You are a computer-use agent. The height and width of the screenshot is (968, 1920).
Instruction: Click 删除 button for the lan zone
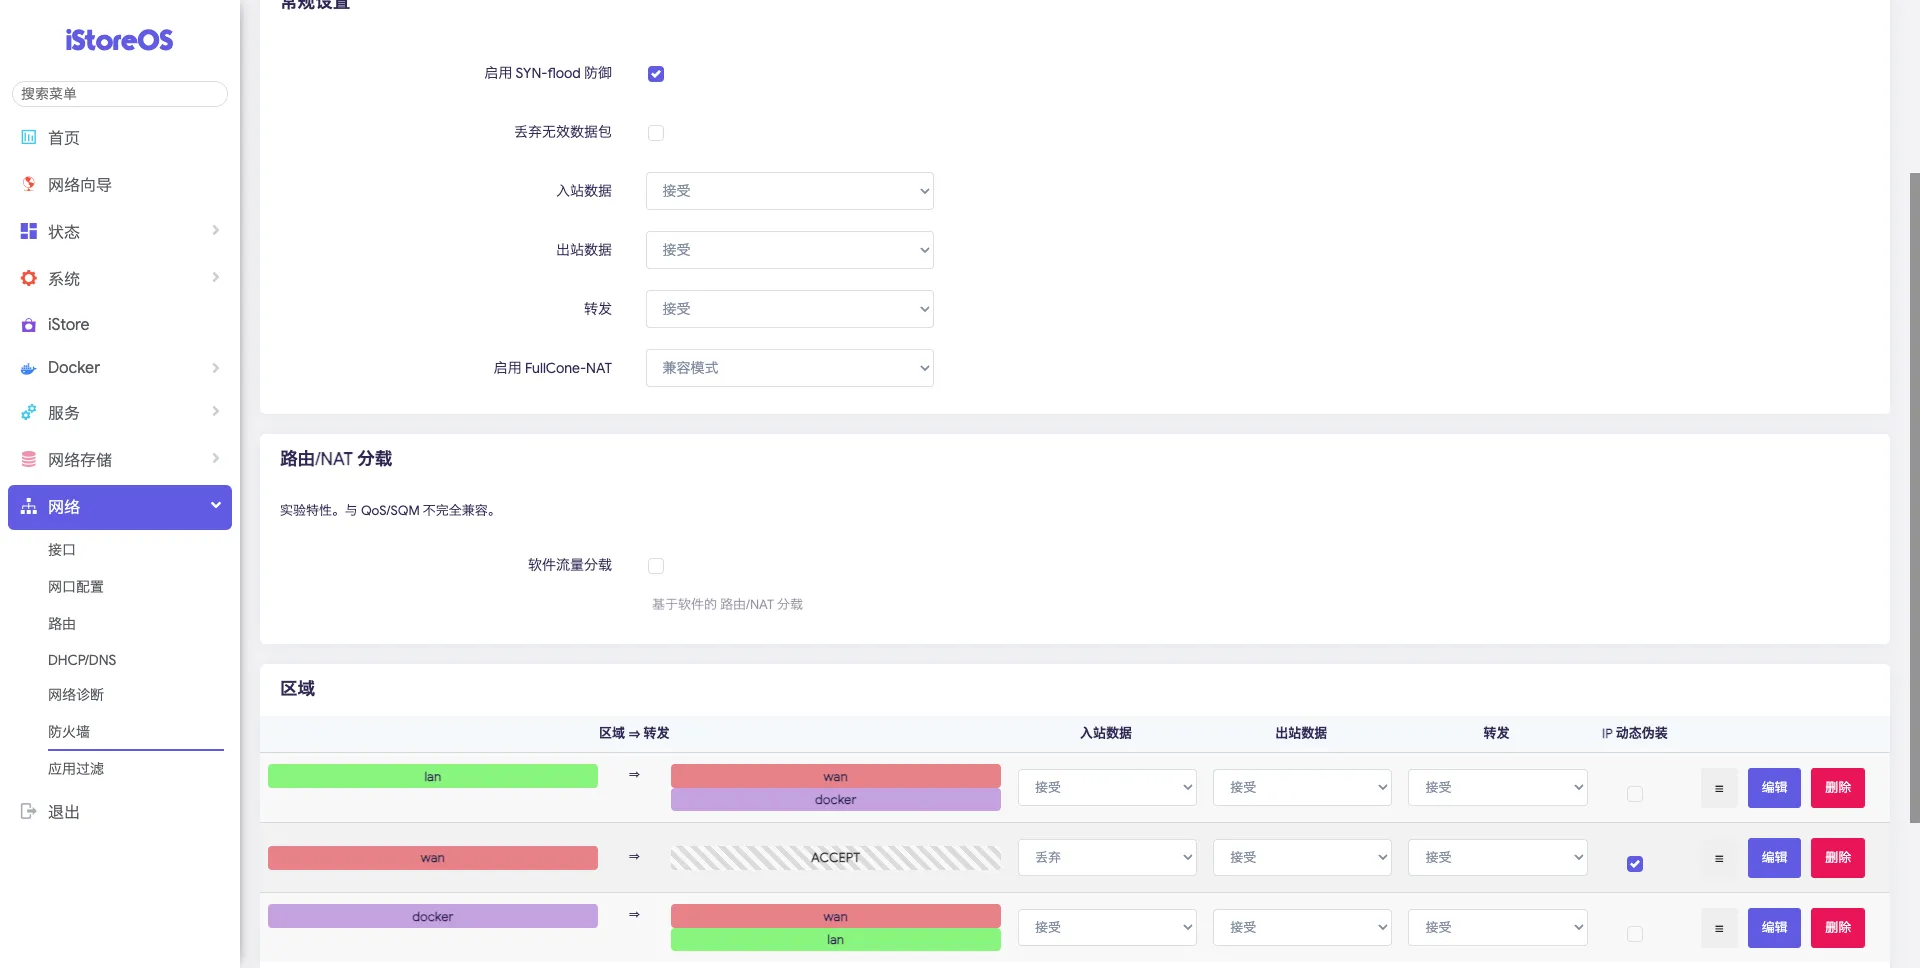[x=1837, y=788]
